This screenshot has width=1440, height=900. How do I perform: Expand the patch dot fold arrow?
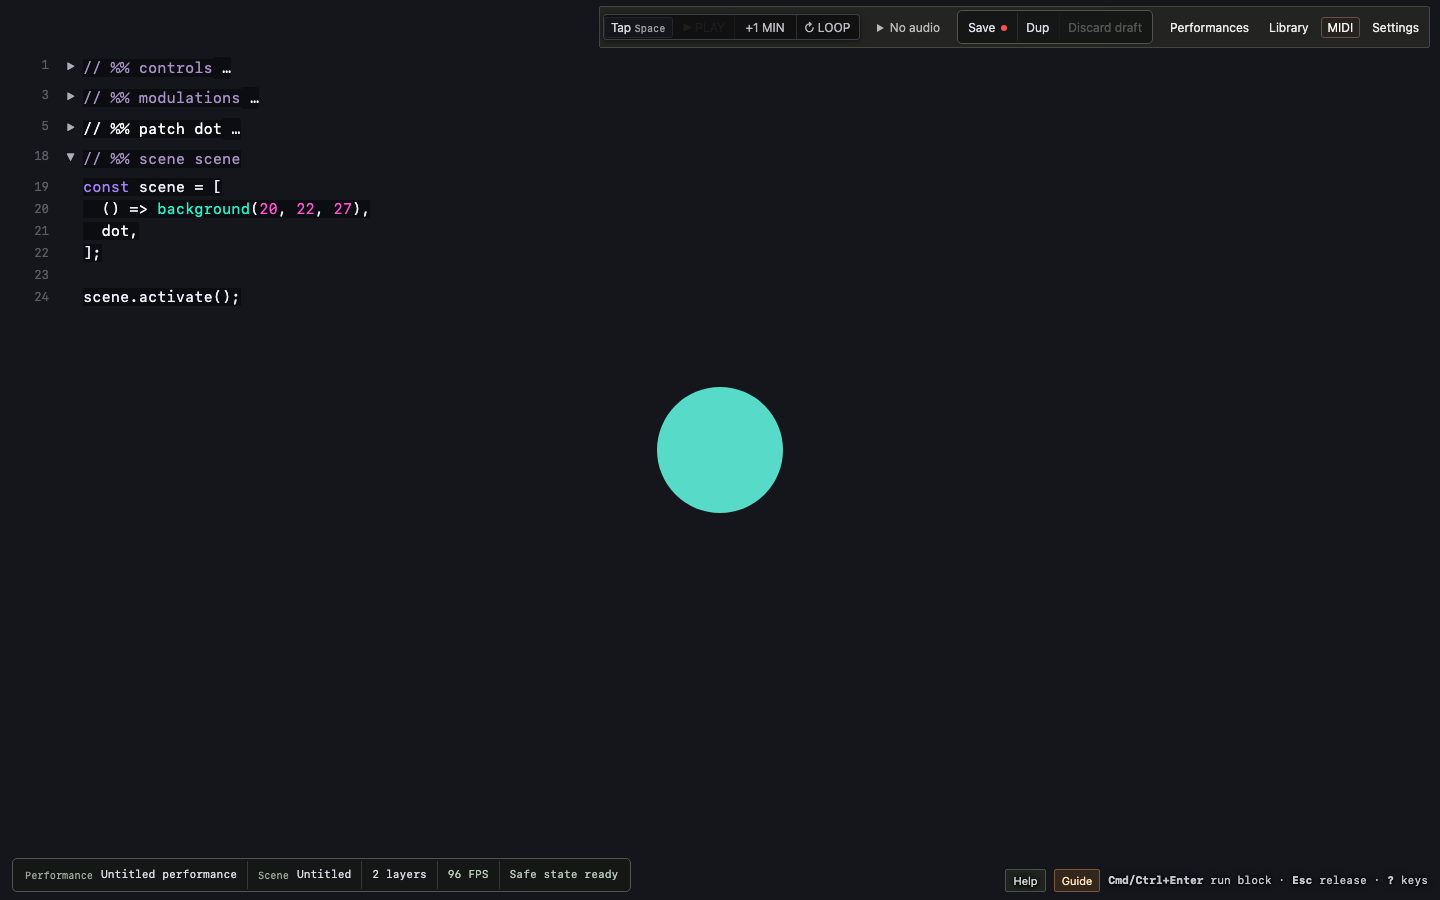point(70,127)
